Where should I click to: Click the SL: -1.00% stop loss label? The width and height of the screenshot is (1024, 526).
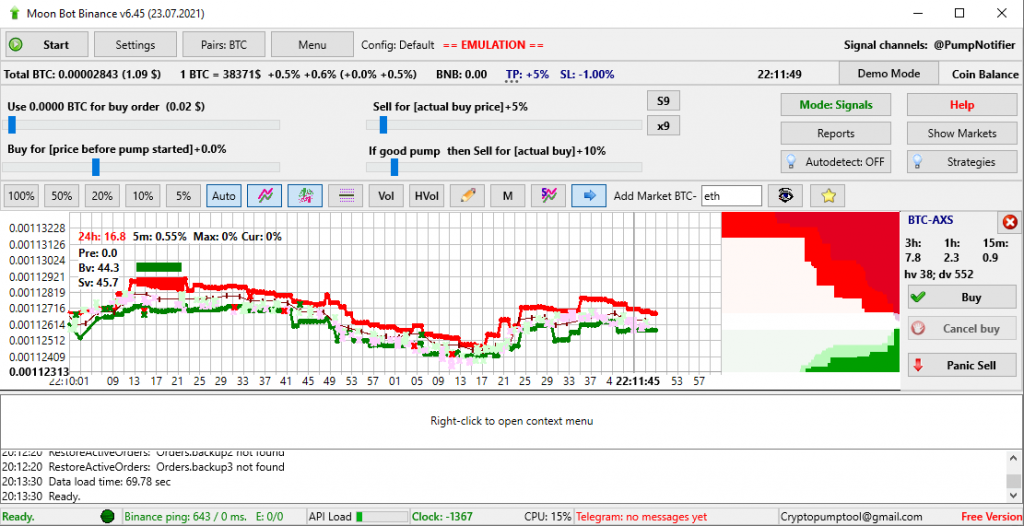(x=587, y=74)
